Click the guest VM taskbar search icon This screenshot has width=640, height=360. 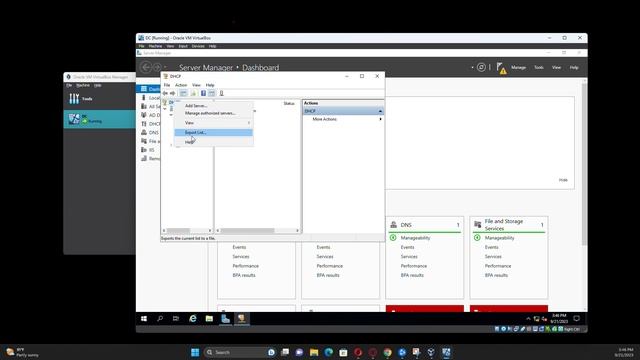coord(160,319)
